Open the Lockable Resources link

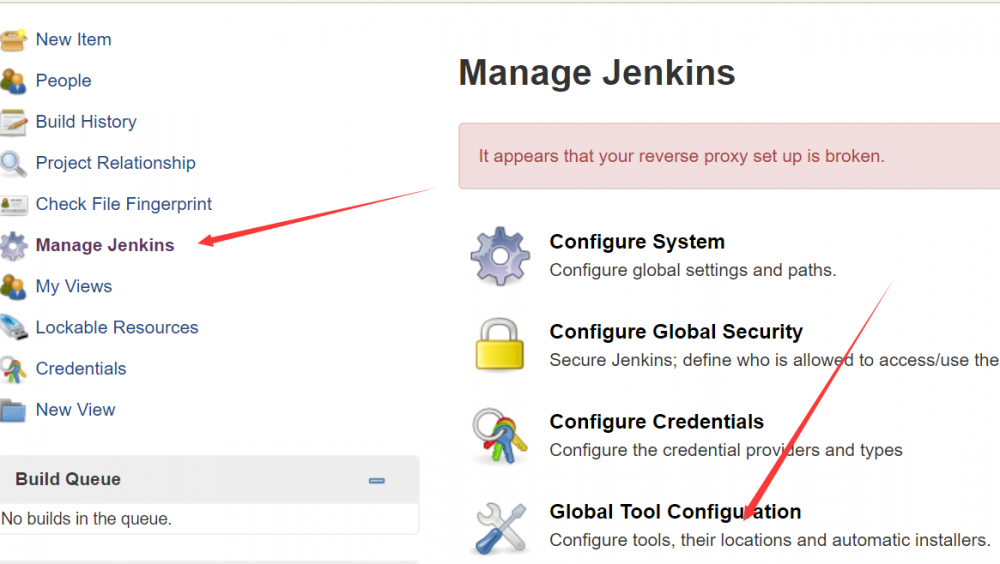pos(117,328)
